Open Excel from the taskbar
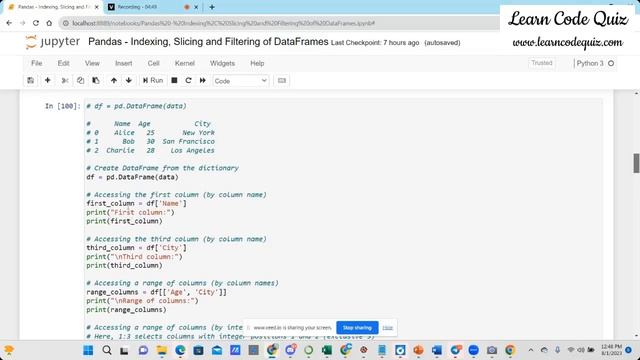The height and width of the screenshot is (360, 640). click(327, 350)
